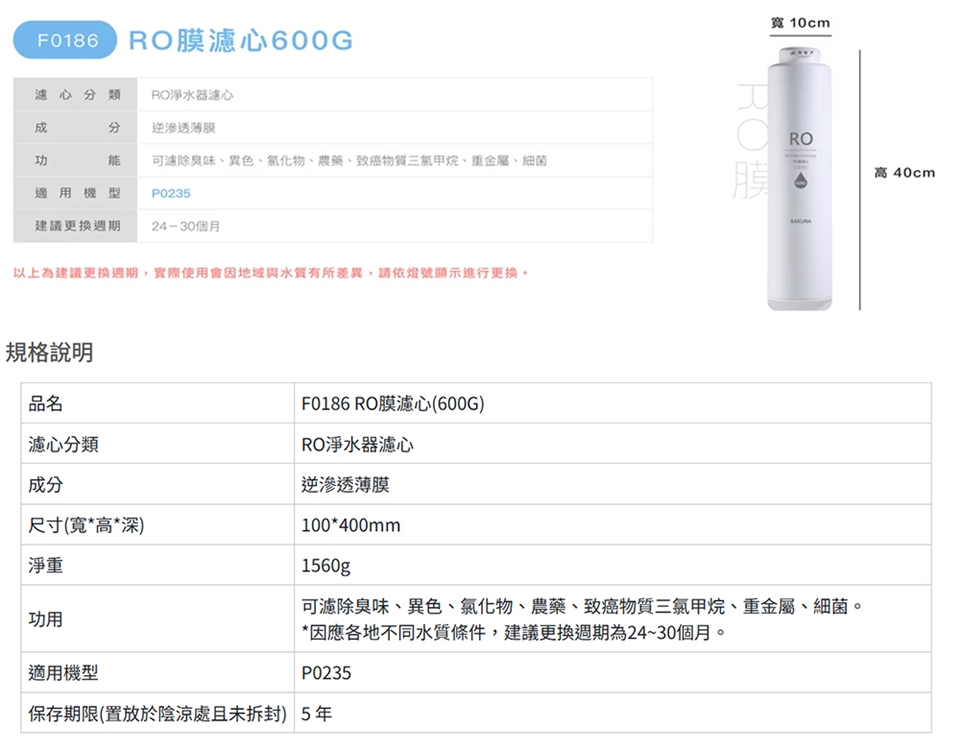
Task: Click the 寬 10cm width label
Action: pyautogui.click(x=800, y=23)
